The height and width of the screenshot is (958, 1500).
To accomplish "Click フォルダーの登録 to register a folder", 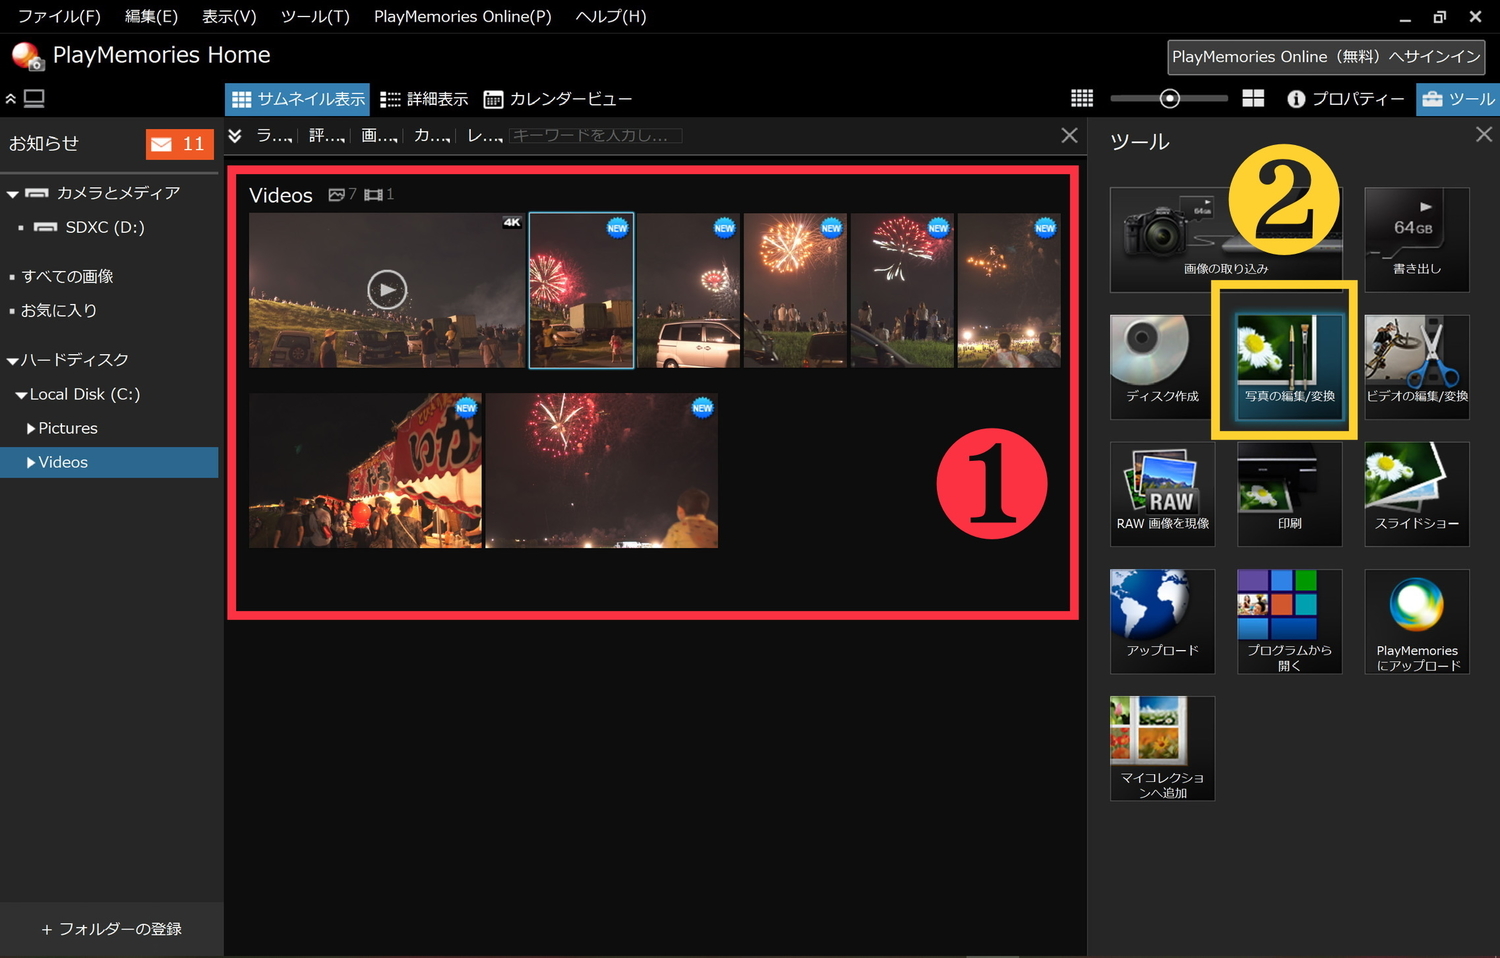I will (x=111, y=929).
